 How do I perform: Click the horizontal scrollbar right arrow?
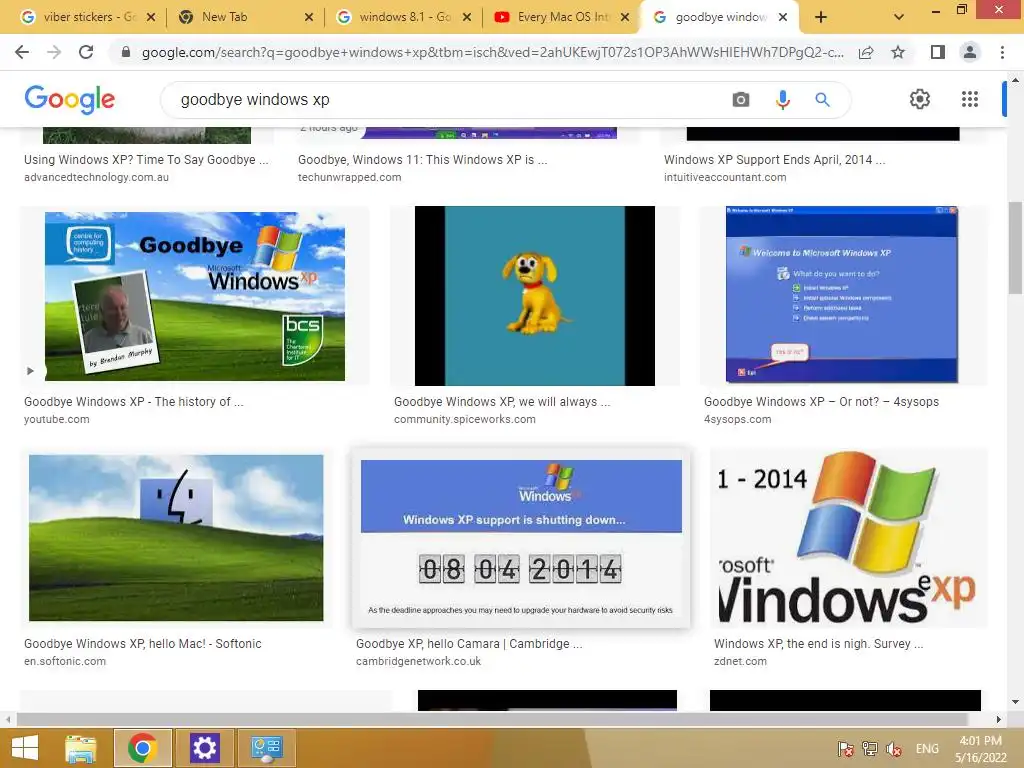(998, 720)
